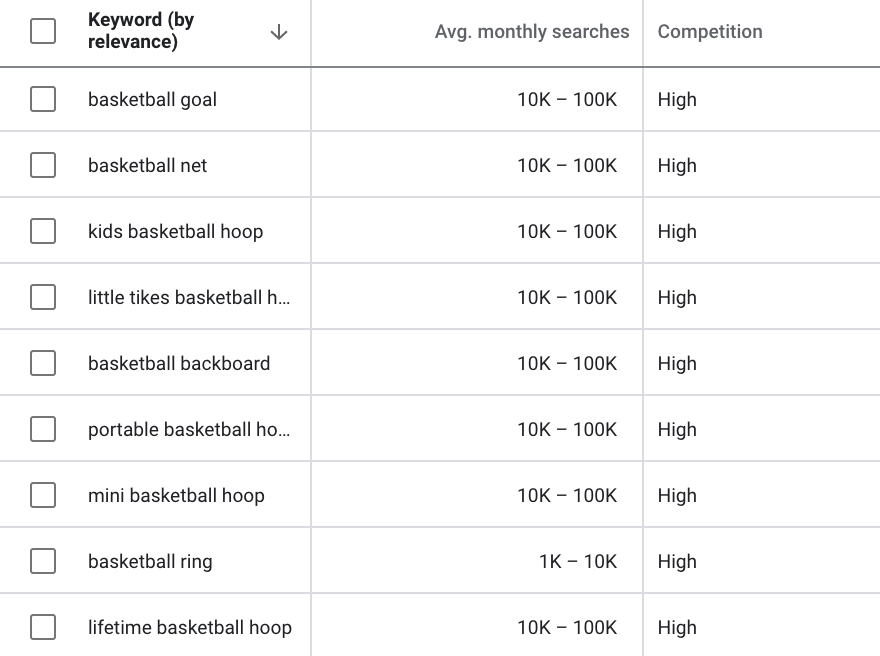The height and width of the screenshot is (656, 880).
Task: Click High competition for basketball backboard
Action: click(677, 364)
